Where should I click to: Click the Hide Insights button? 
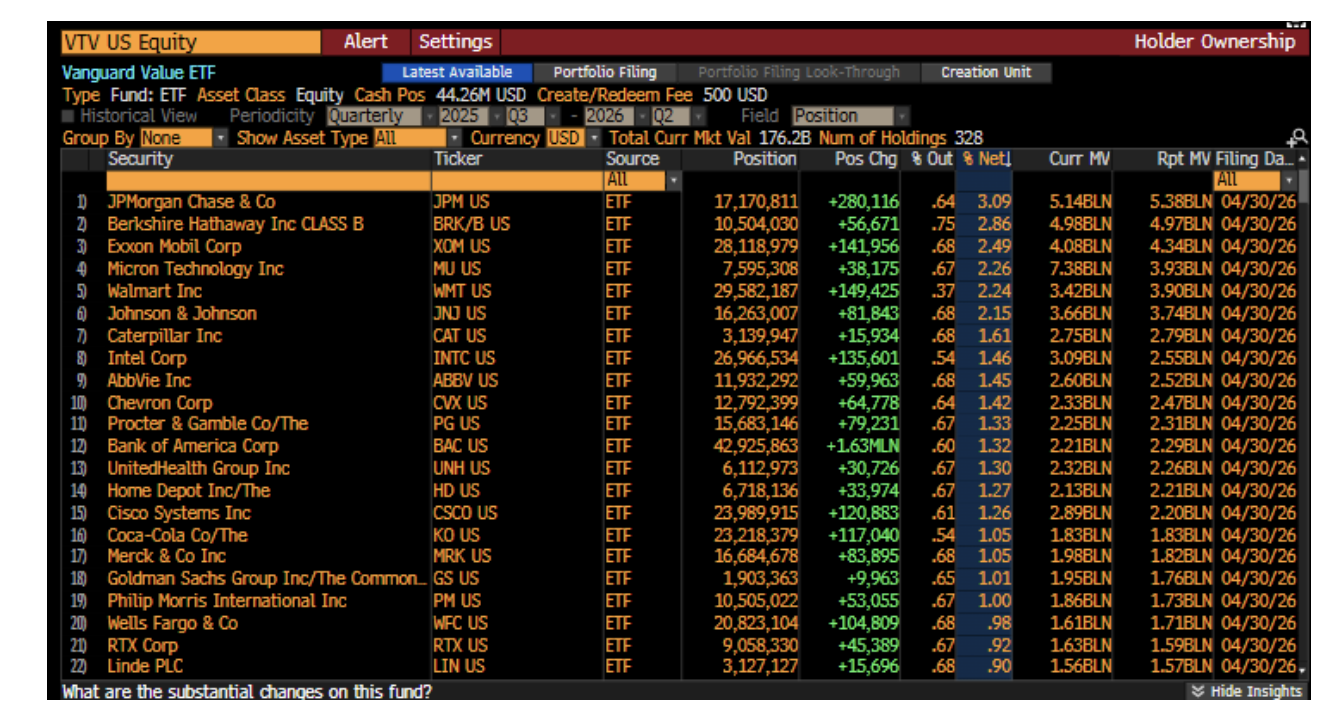click(x=1247, y=691)
